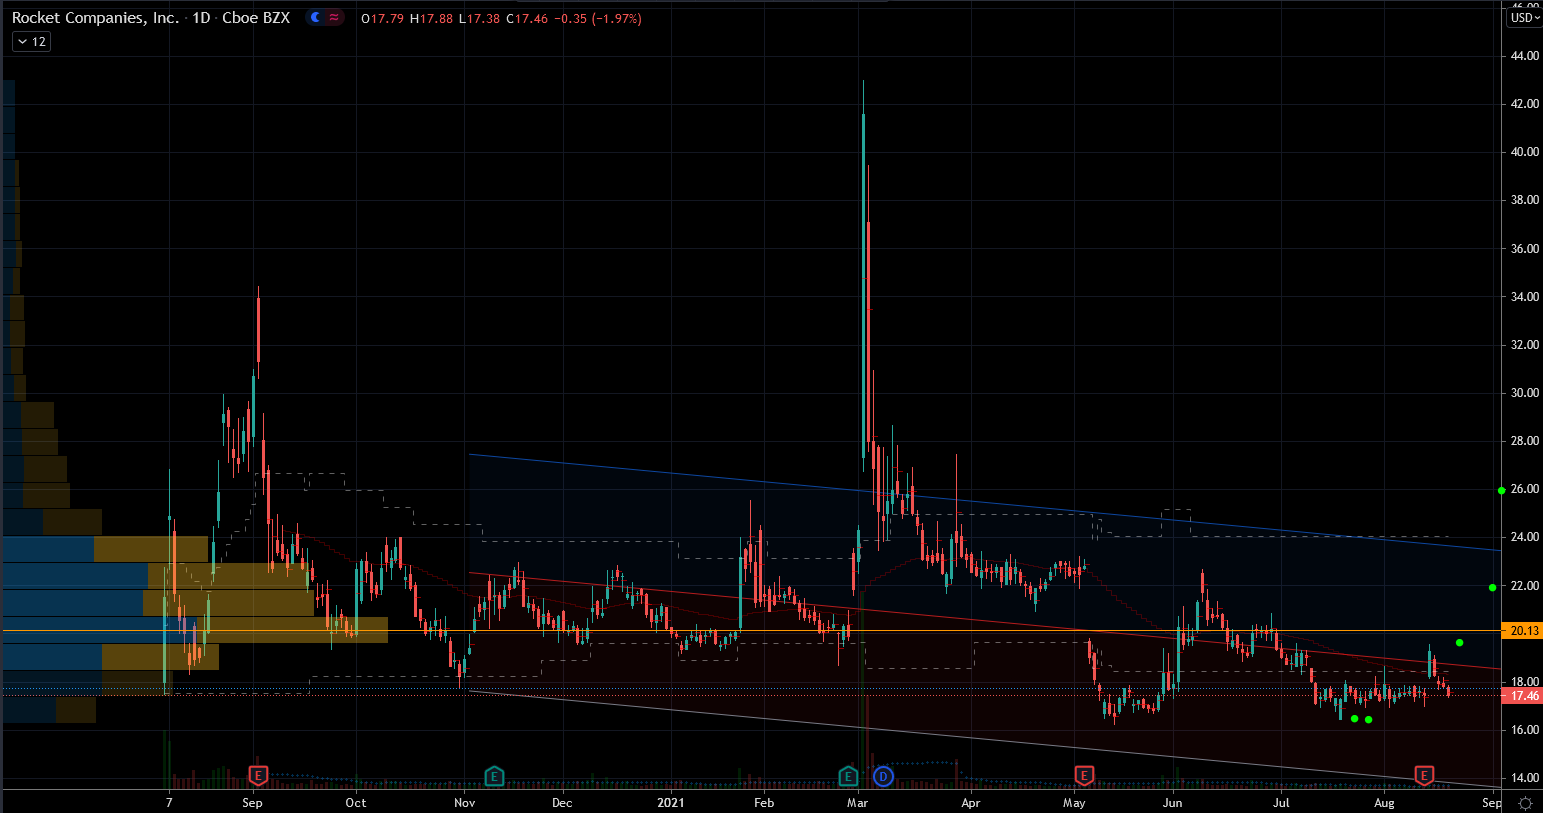Viewport: 1543px width, 813px height.
Task: Click the blue moon extended-hours icon
Action: [316, 18]
